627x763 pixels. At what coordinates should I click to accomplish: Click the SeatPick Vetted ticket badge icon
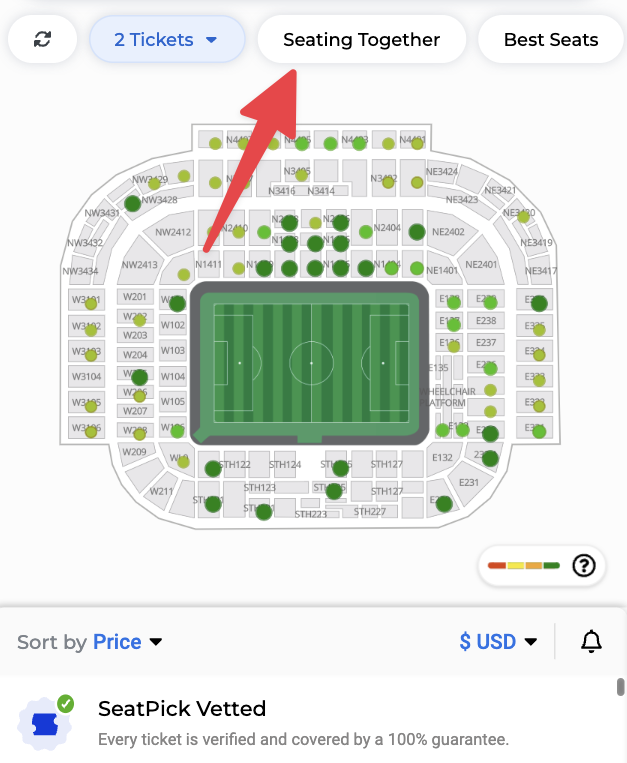click(45, 723)
